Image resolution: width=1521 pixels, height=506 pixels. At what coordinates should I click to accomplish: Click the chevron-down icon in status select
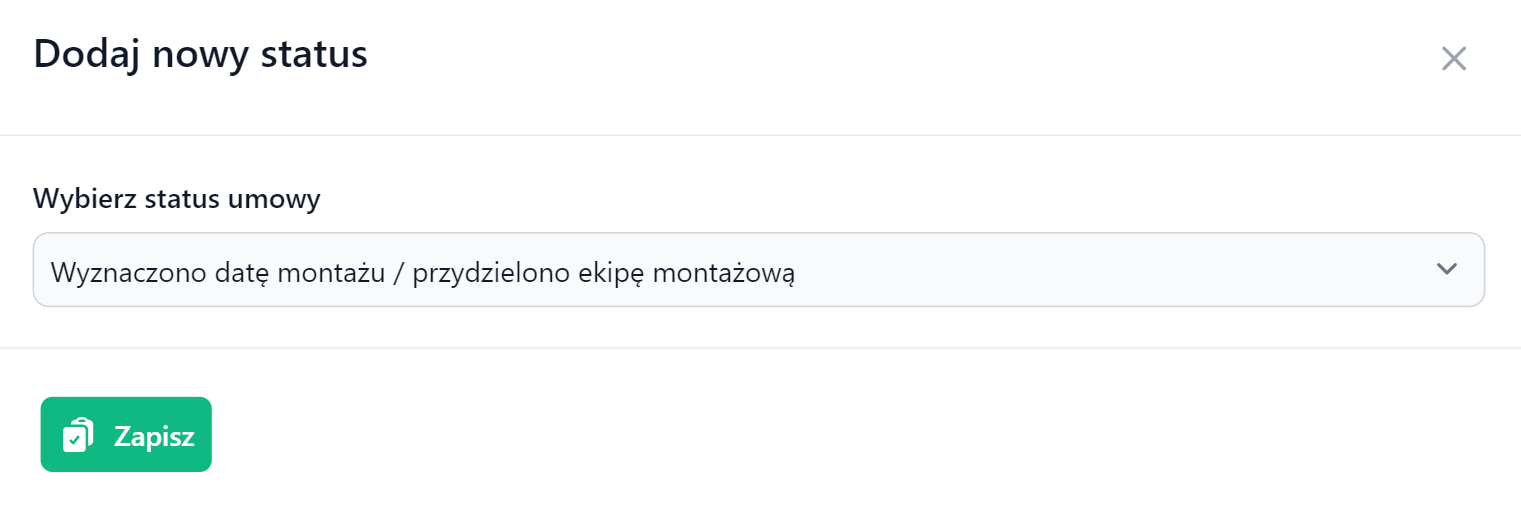point(1446,269)
